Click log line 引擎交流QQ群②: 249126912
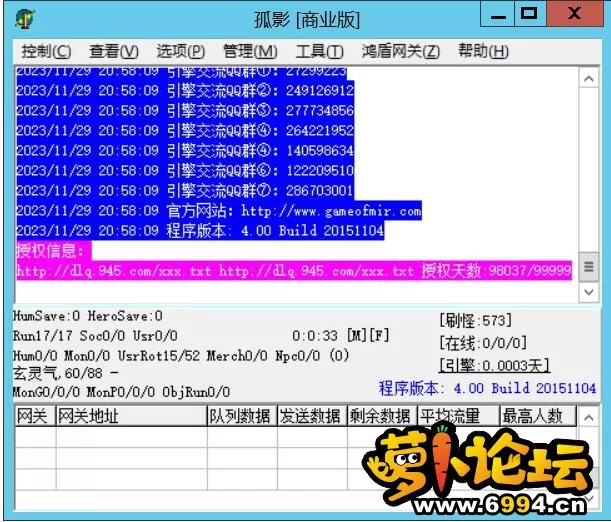The height and width of the screenshot is (522, 611). pos(185,91)
